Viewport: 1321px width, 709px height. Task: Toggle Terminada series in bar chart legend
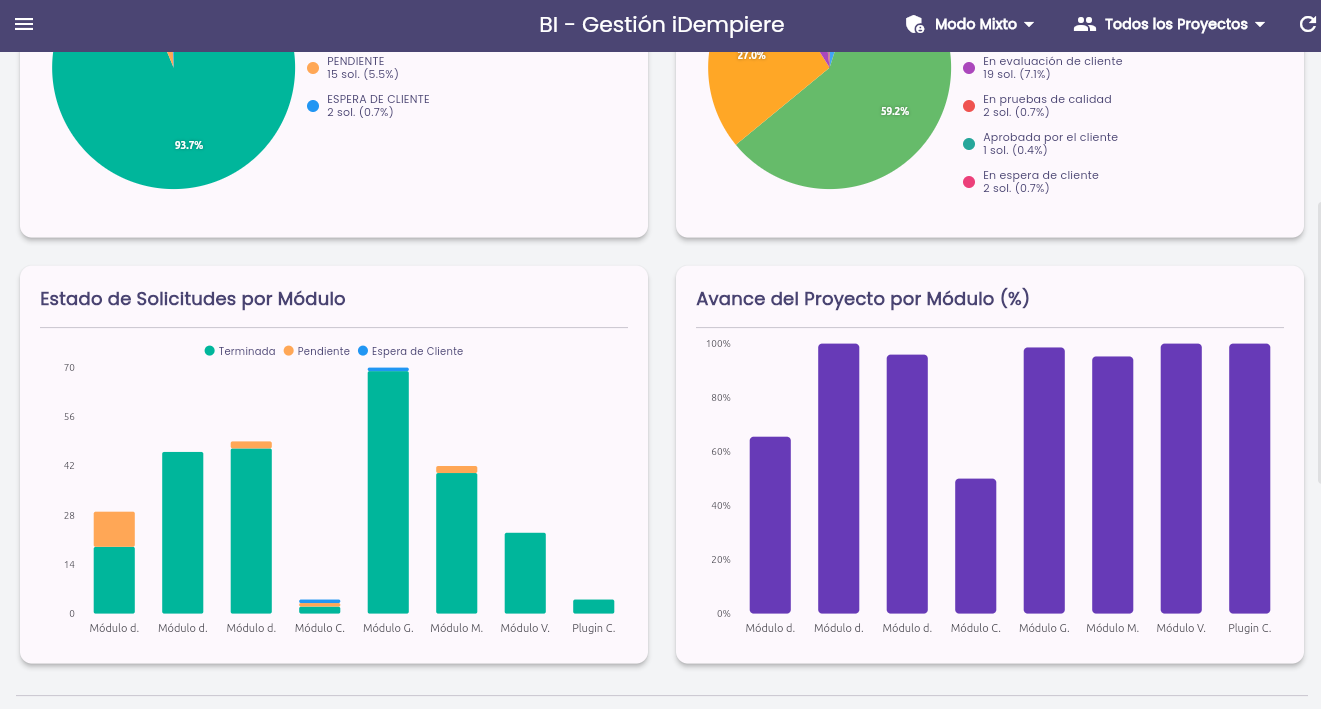click(240, 351)
